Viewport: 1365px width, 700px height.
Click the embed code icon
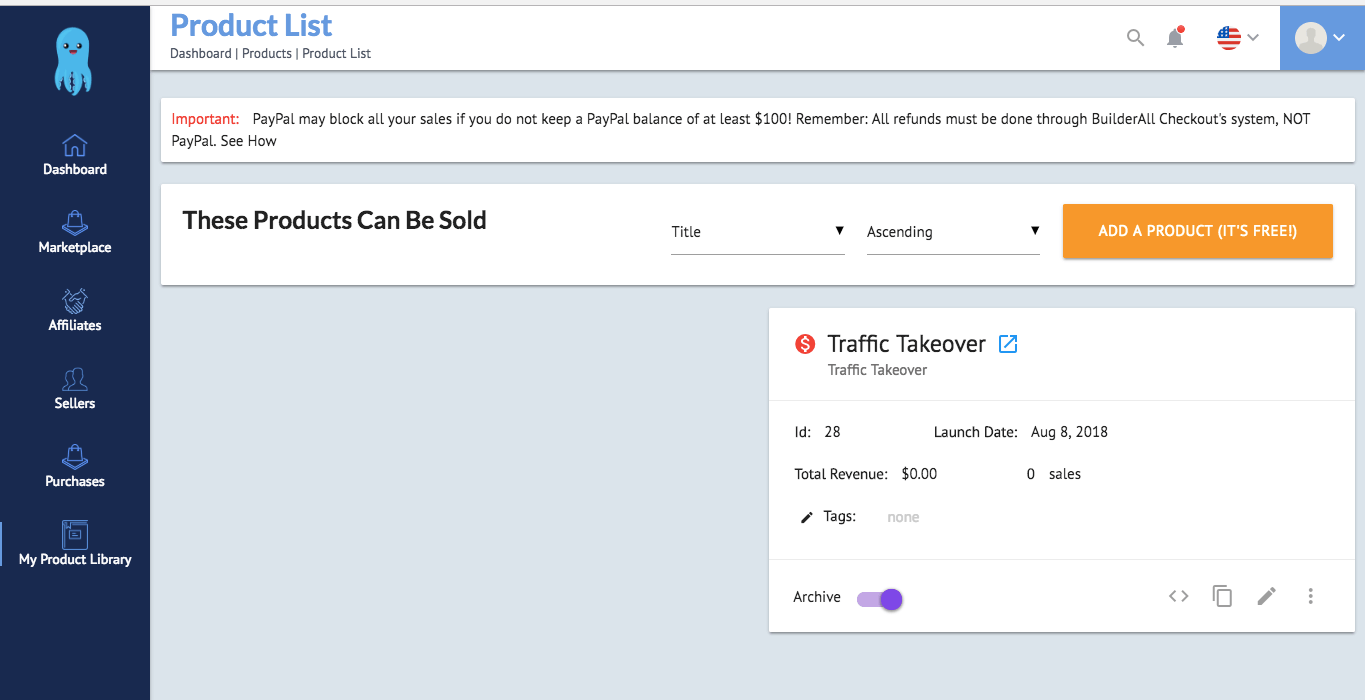coord(1179,596)
